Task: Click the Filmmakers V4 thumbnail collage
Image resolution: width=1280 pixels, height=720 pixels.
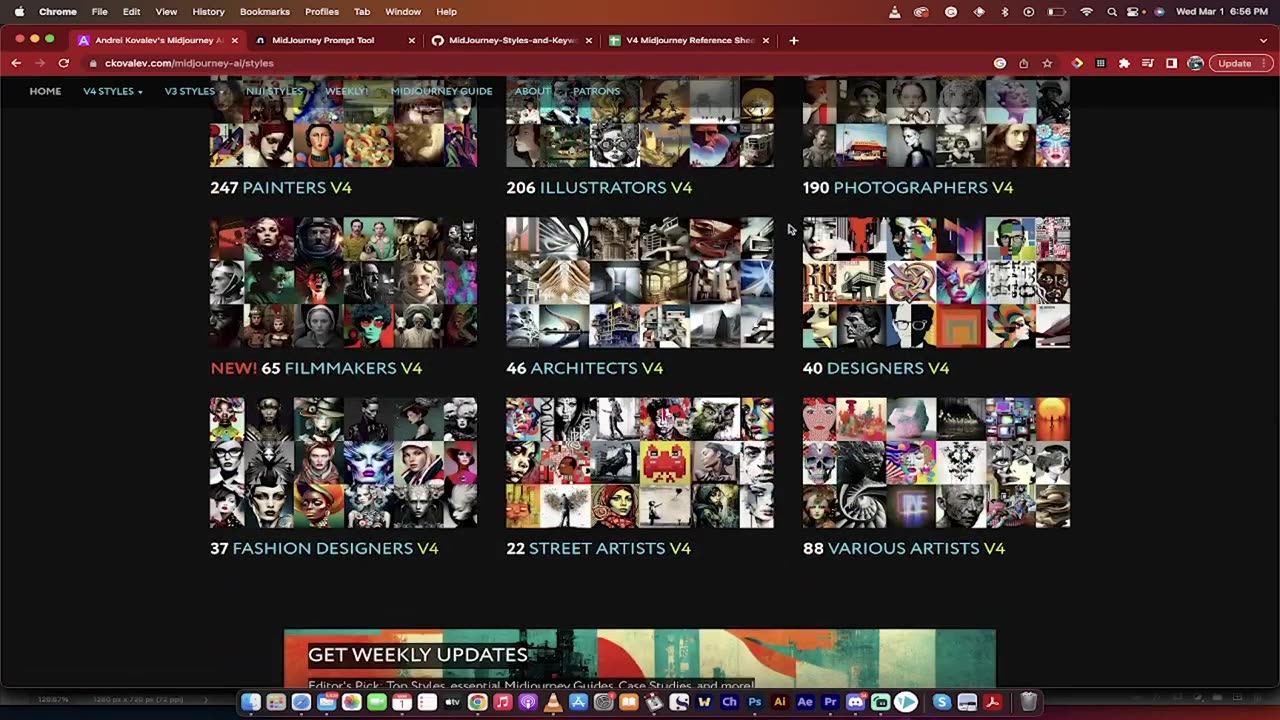Action: click(x=343, y=282)
